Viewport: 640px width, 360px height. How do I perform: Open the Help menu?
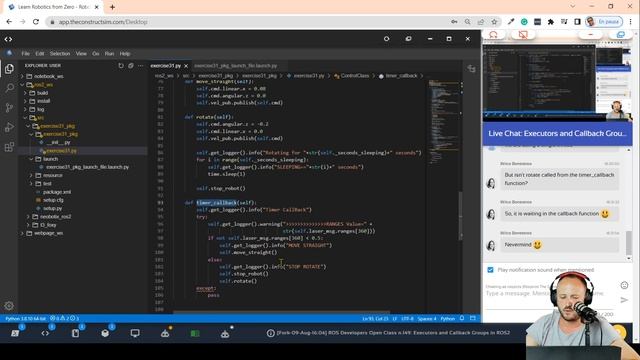coord(125,53)
